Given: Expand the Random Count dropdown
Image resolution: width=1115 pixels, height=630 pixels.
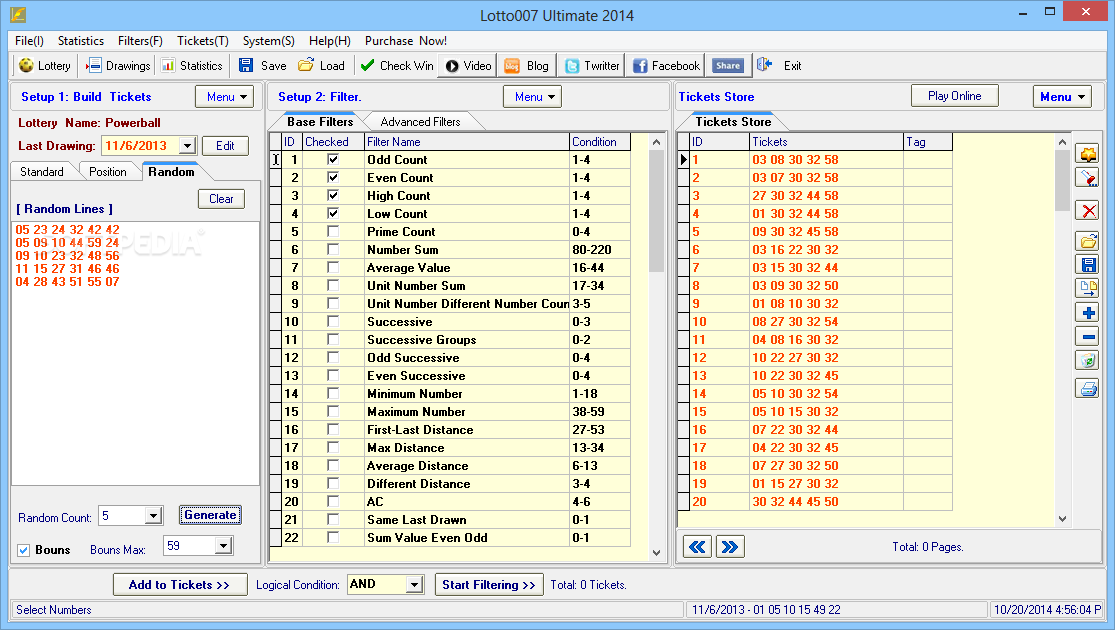Looking at the screenshot, I should 154,516.
